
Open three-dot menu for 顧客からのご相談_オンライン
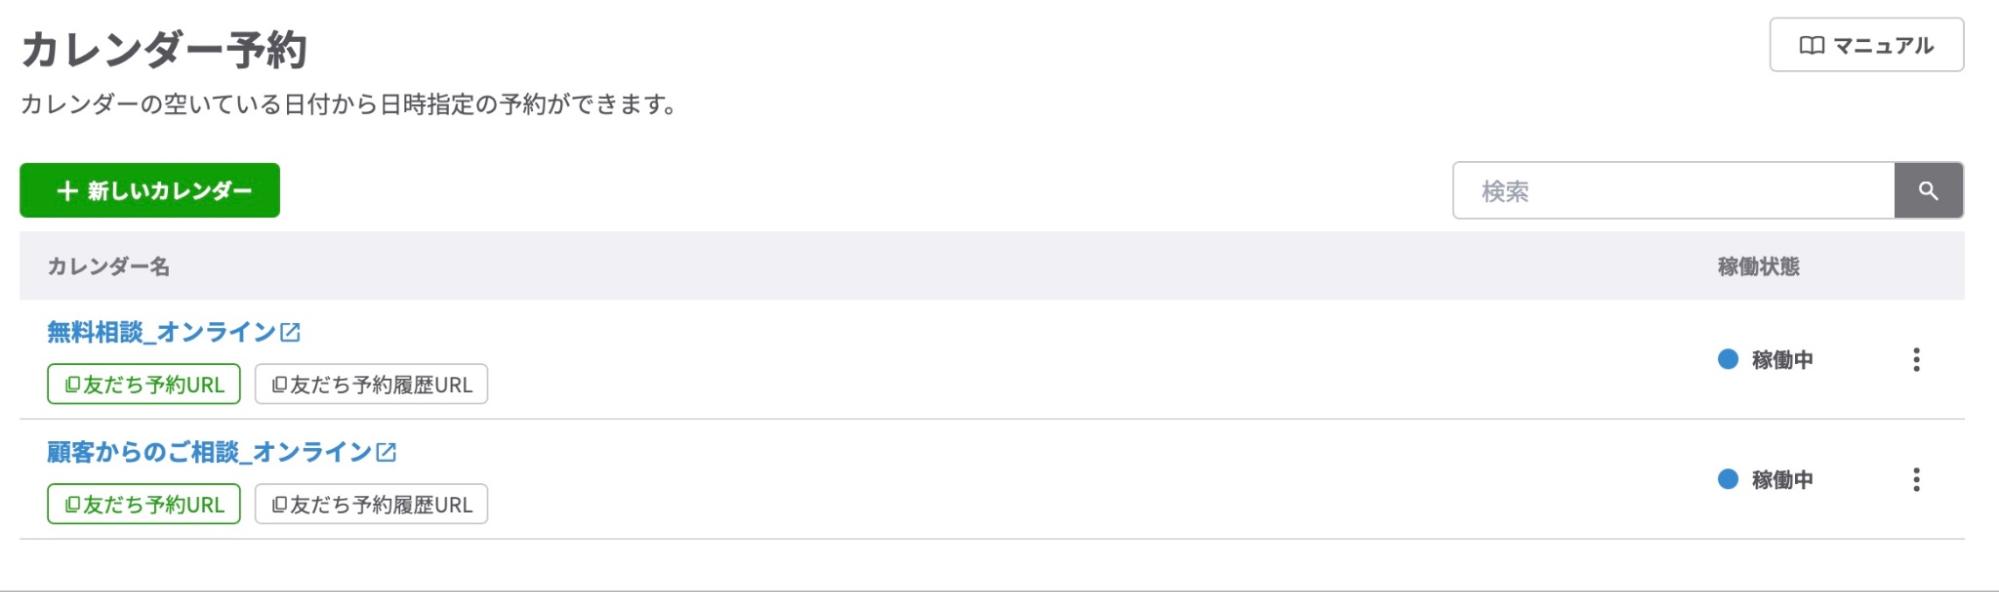pos(1916,480)
